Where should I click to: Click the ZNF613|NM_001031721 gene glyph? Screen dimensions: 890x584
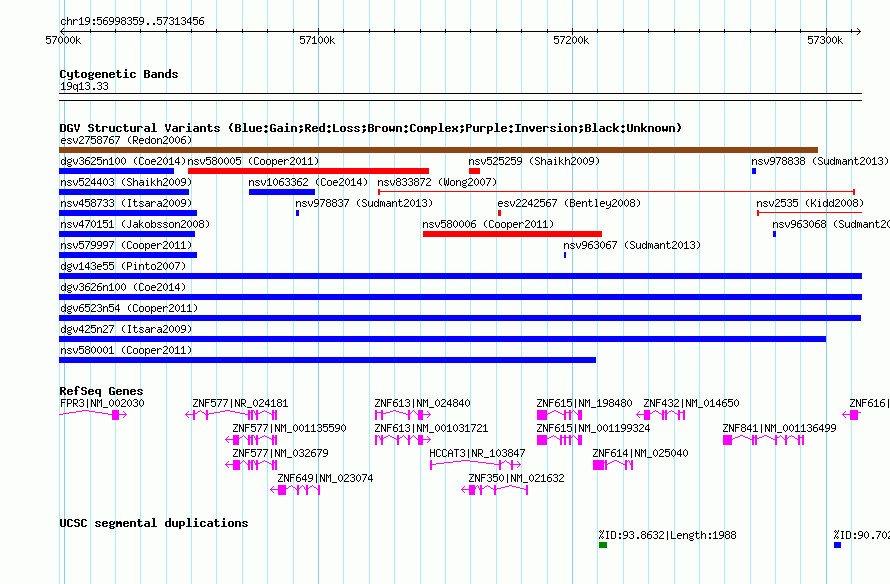tap(403, 440)
